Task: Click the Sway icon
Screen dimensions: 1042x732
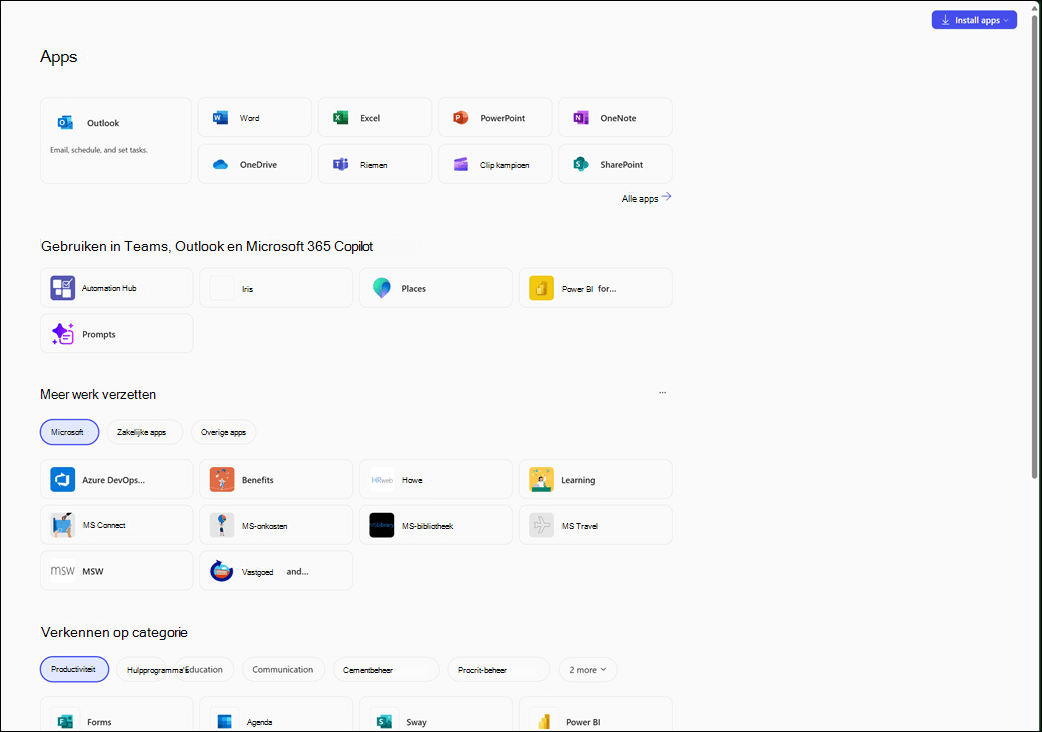Action: pos(384,722)
